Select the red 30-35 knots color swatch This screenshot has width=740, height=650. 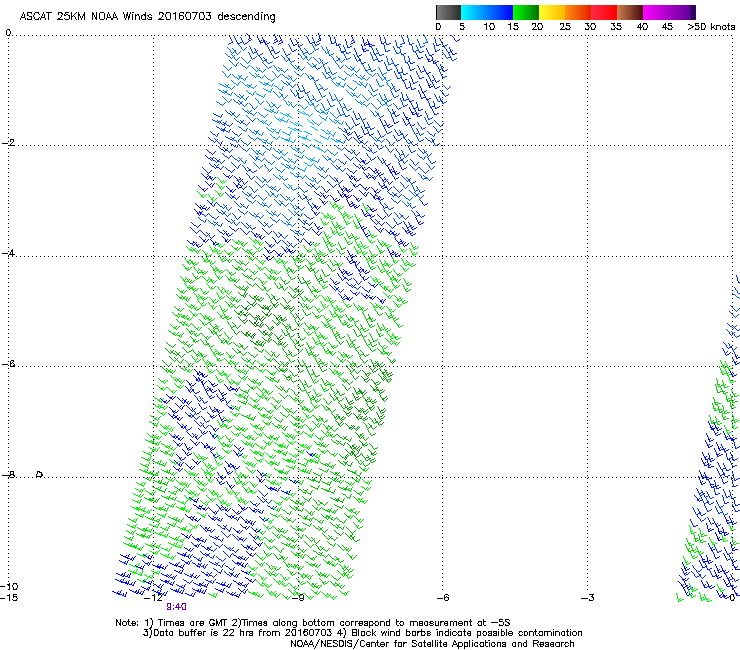click(x=604, y=12)
